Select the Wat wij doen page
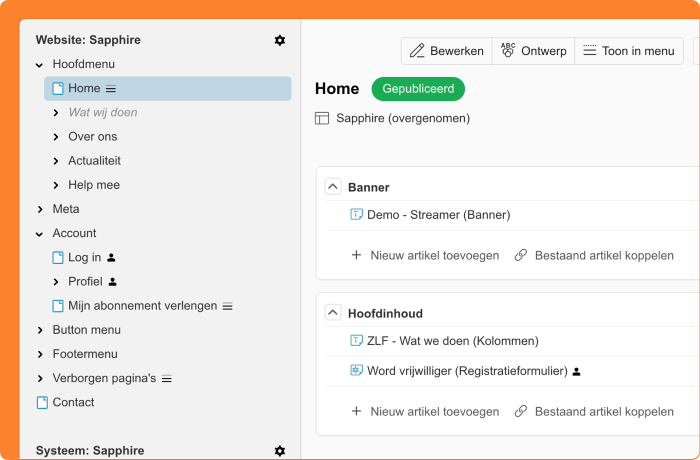The height and width of the screenshot is (460, 700). 103,113
